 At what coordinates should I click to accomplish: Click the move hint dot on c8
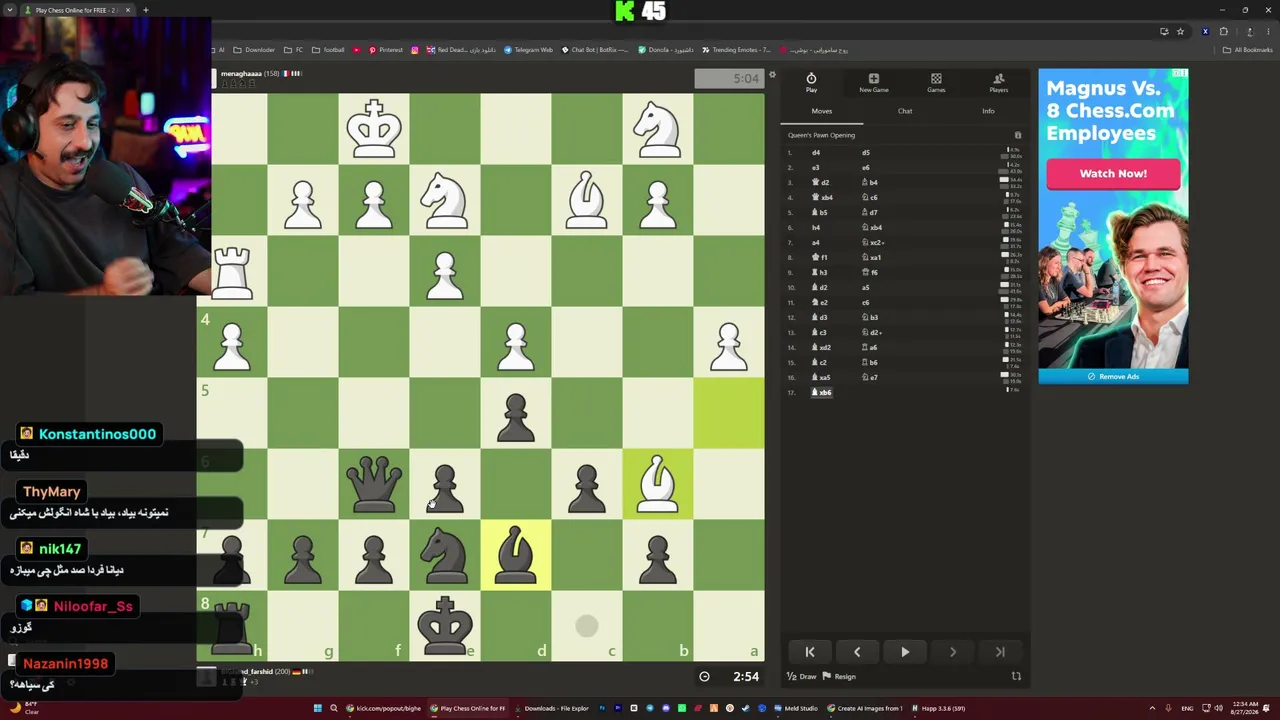click(587, 626)
